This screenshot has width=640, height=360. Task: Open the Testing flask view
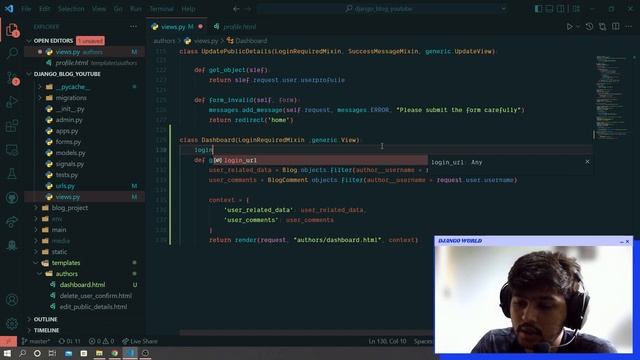point(12,174)
